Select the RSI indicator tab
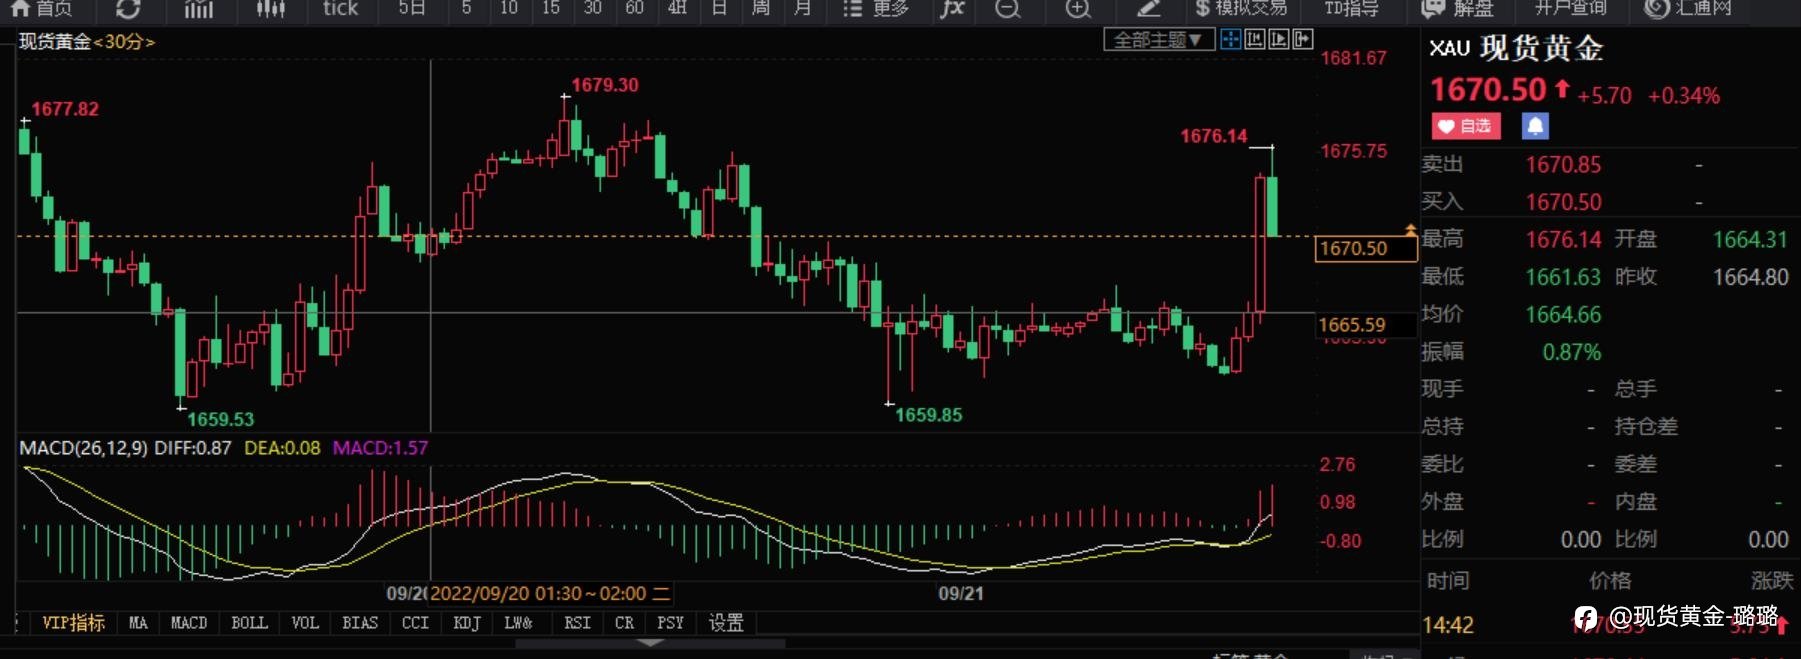This screenshot has width=1801, height=659. click(577, 623)
